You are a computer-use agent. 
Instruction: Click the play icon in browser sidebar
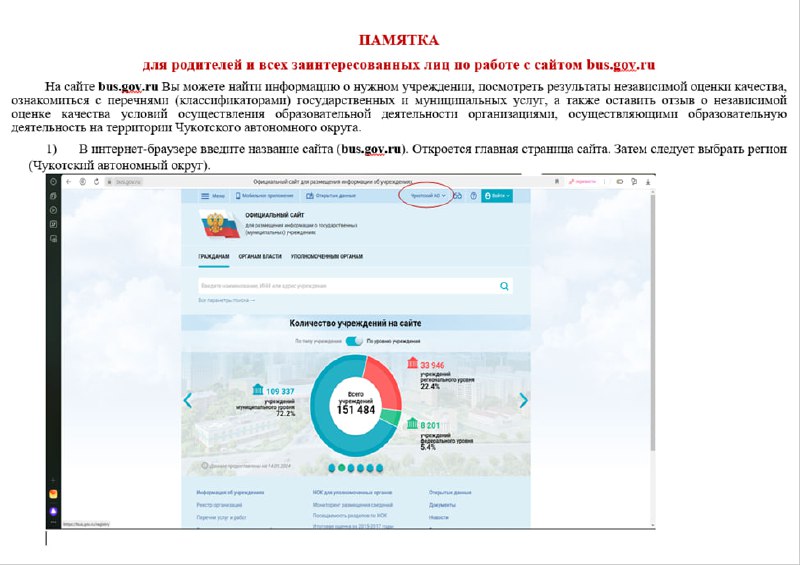pos(53,210)
